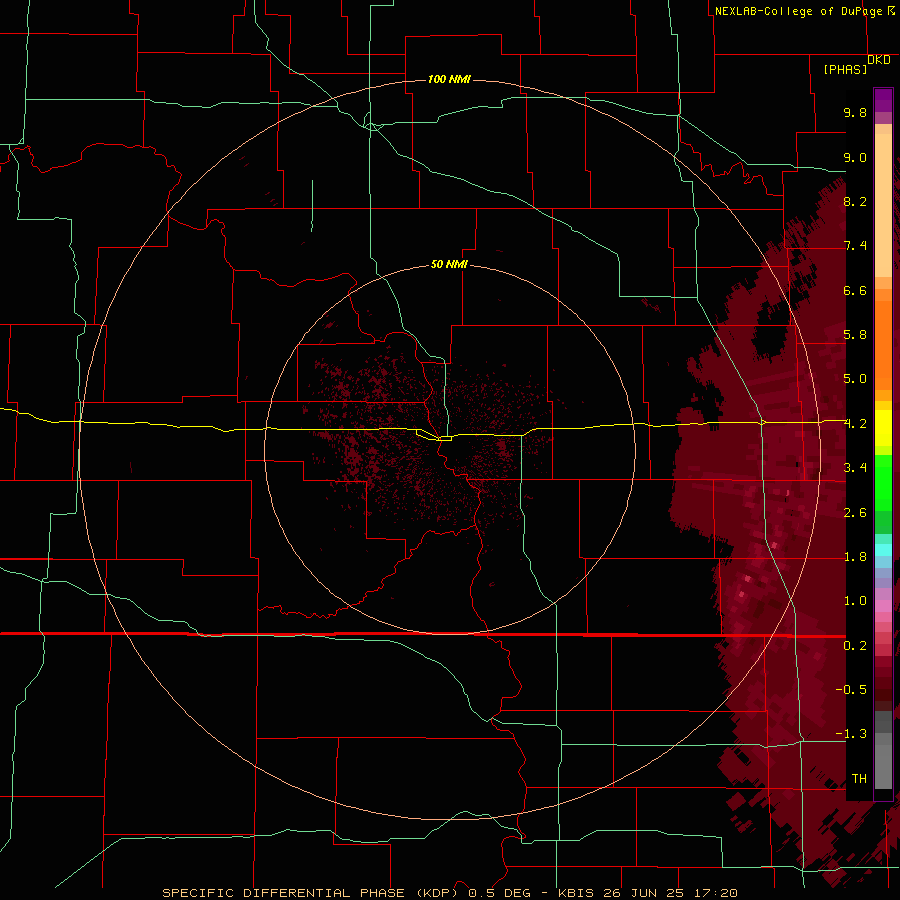
Task: Select the peach swatch on the color scale
Action: click(x=883, y=205)
